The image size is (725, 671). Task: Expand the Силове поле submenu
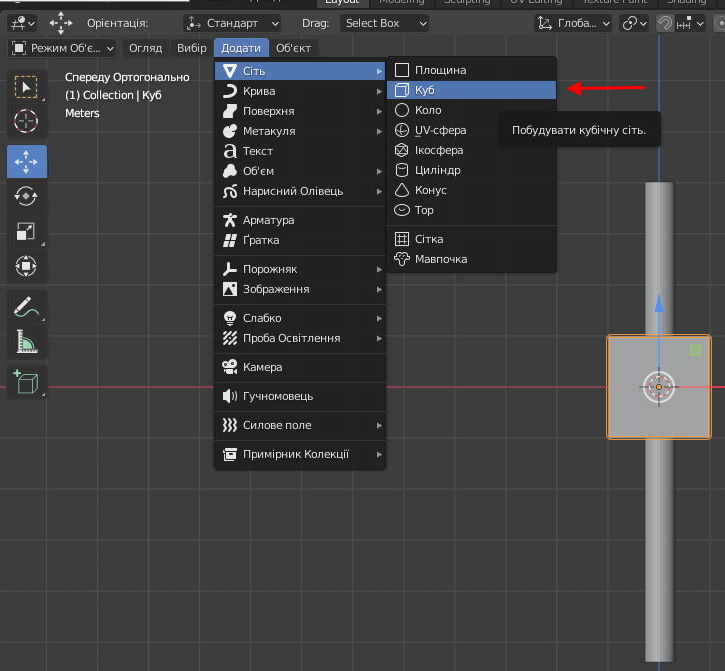tap(301, 425)
